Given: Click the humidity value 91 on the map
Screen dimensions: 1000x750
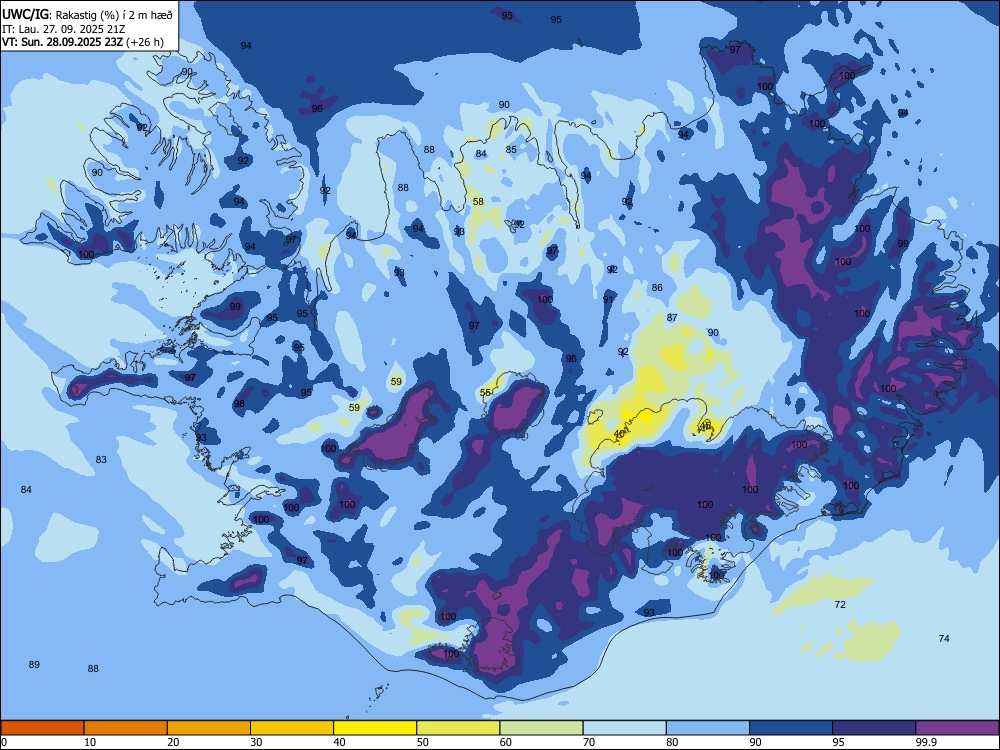Looking at the screenshot, I should point(608,300).
